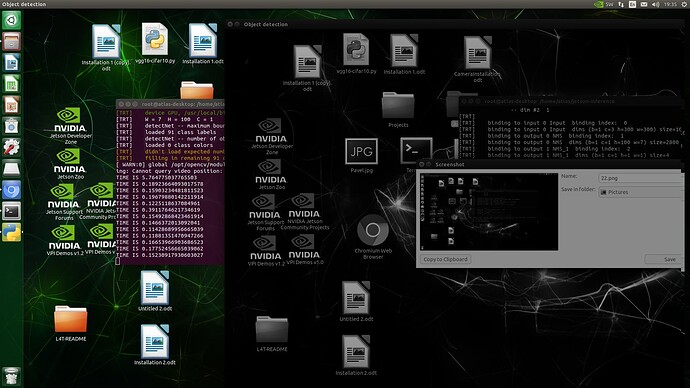690x388 pixels.
Task: Open grayscale VPI Demos v1.0 shortcut
Action: [x=305, y=250]
